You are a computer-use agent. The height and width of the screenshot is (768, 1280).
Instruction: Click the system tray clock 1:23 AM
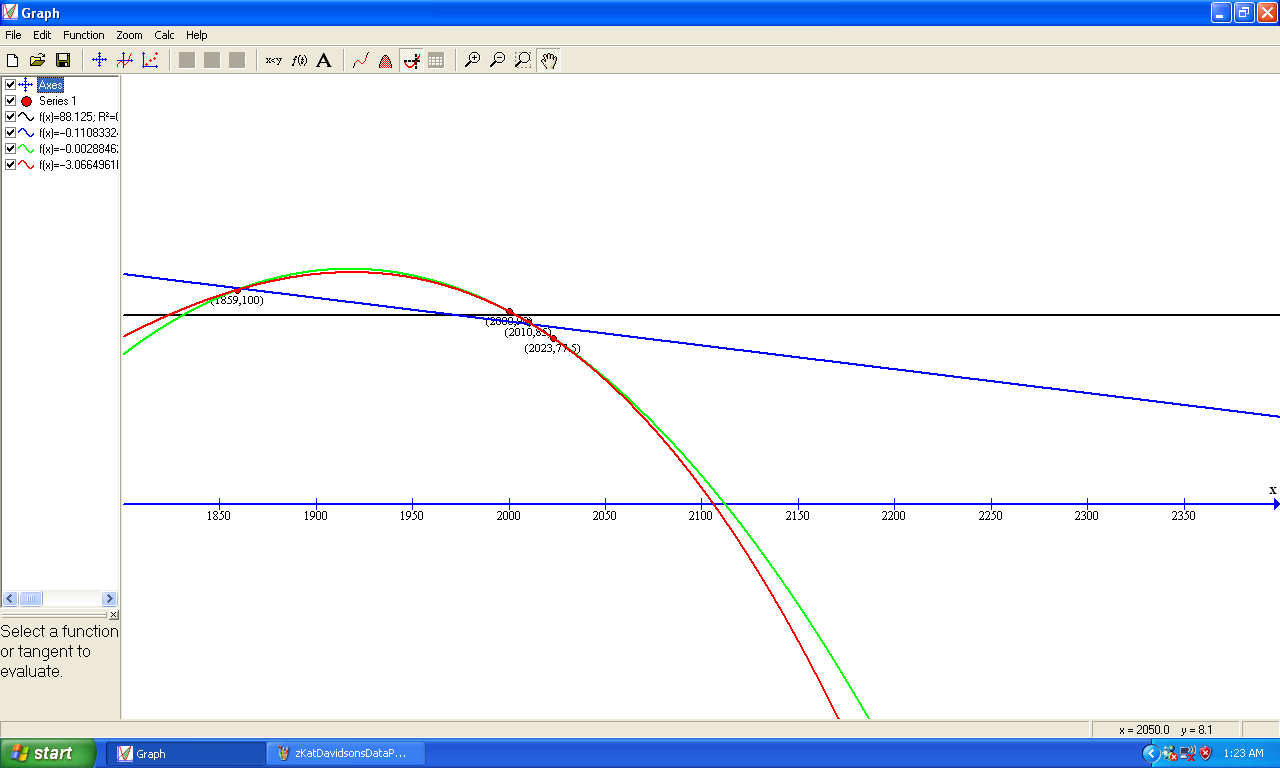click(x=1243, y=753)
